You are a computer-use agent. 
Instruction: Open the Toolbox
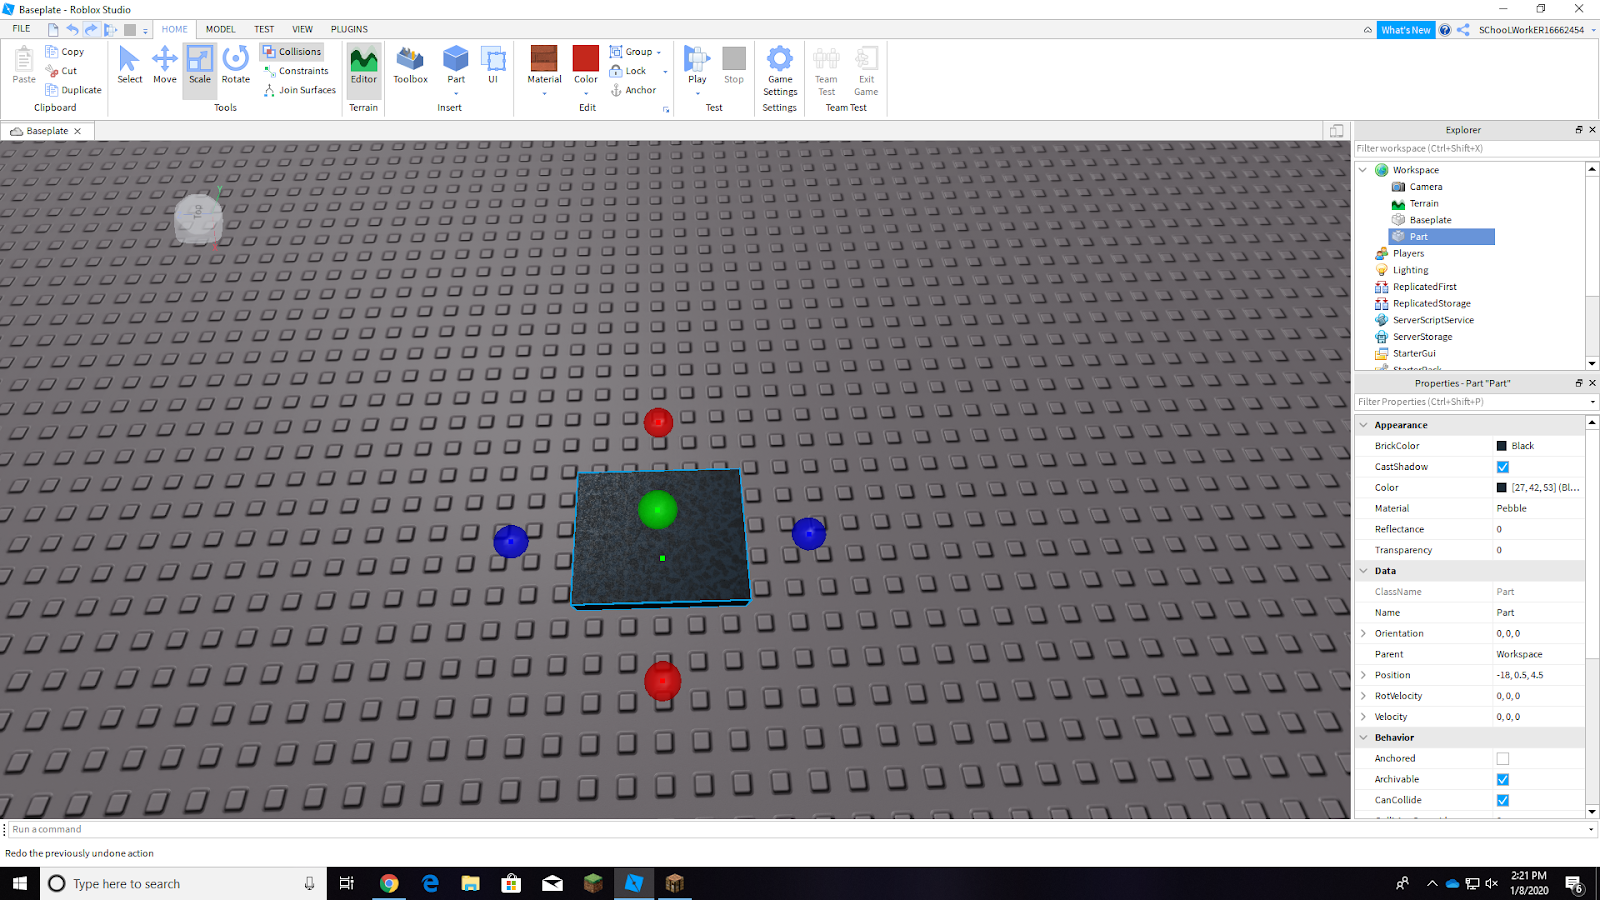click(x=410, y=65)
